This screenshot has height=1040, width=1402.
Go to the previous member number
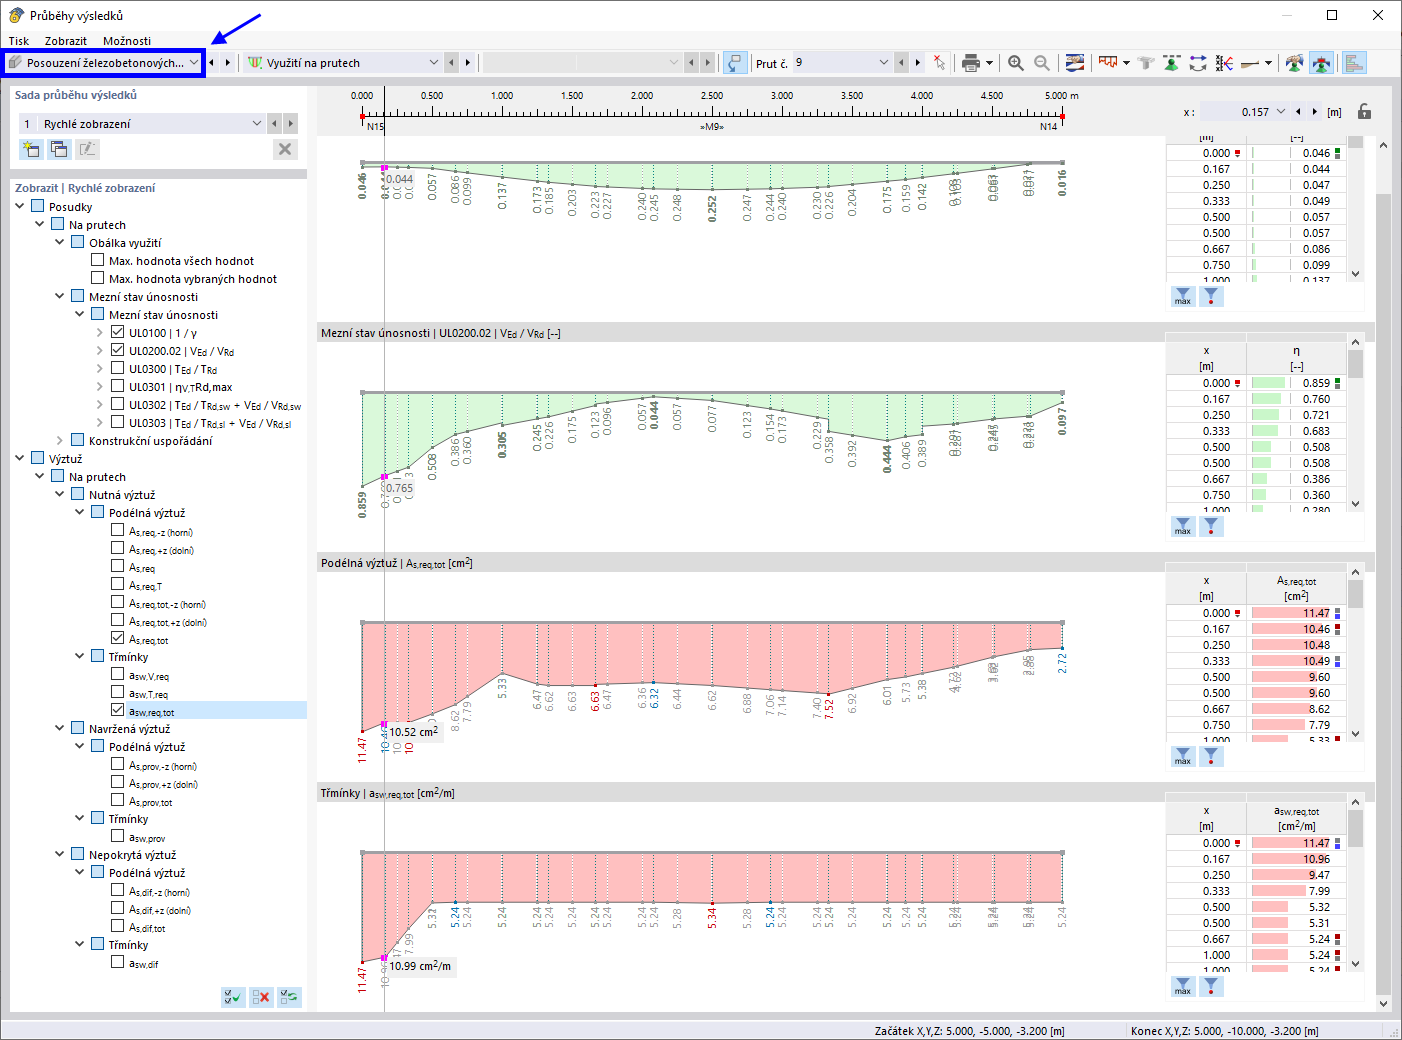902,63
